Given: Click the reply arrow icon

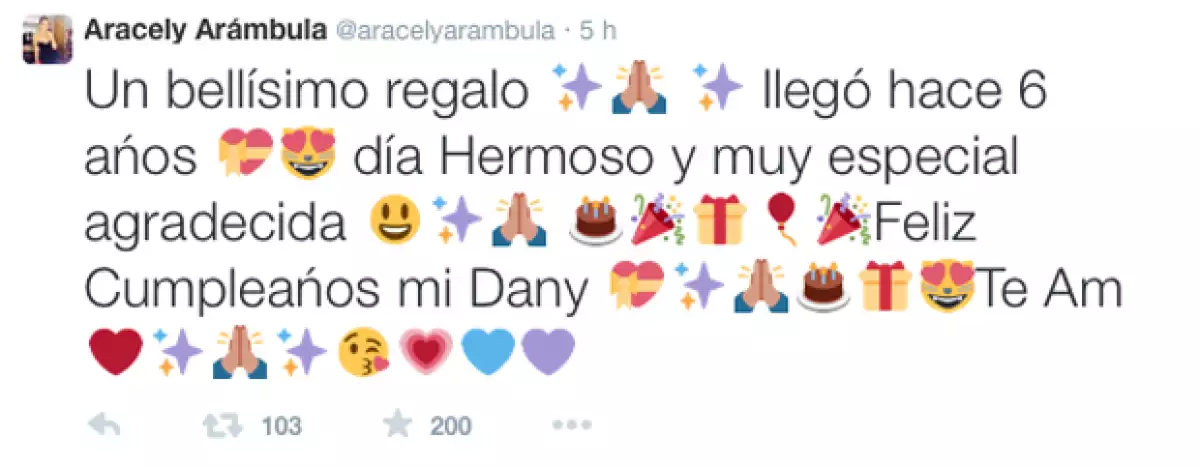Looking at the screenshot, I should tap(104, 426).
